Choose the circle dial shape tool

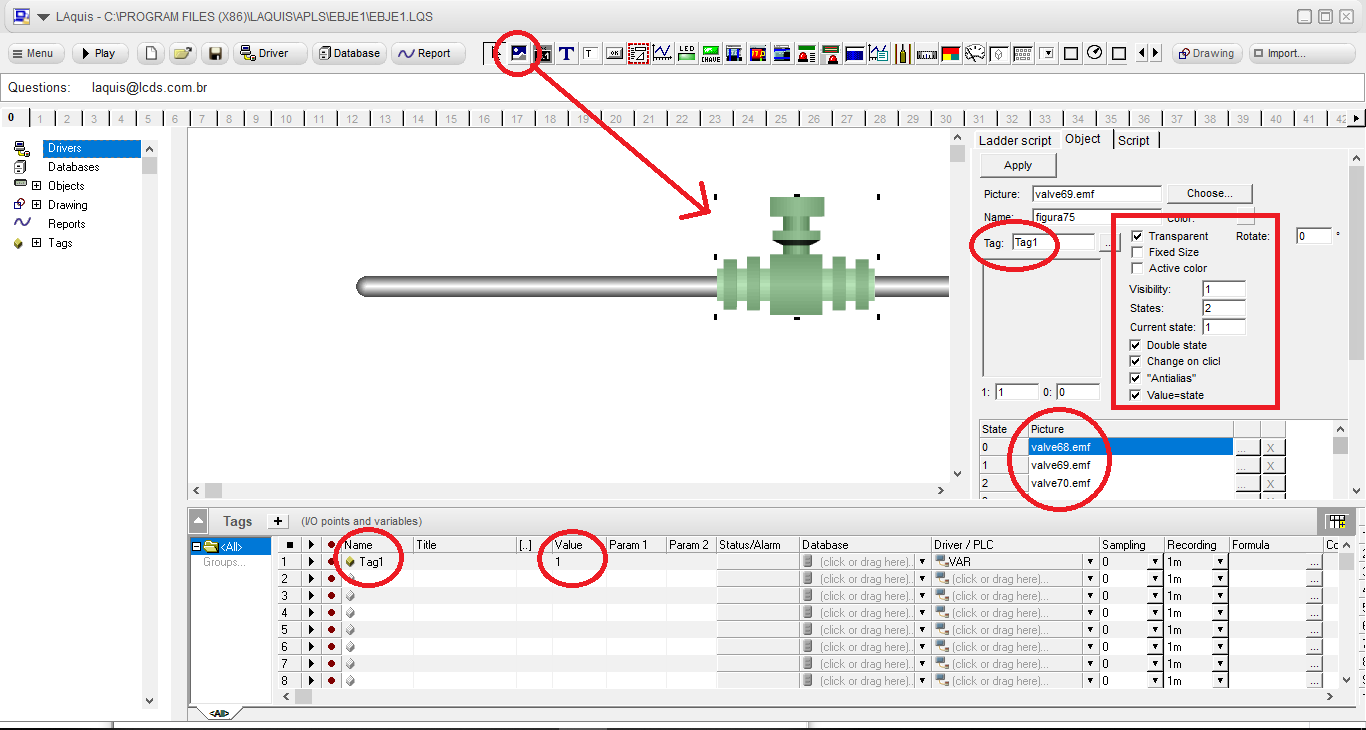pyautogui.click(x=1095, y=53)
